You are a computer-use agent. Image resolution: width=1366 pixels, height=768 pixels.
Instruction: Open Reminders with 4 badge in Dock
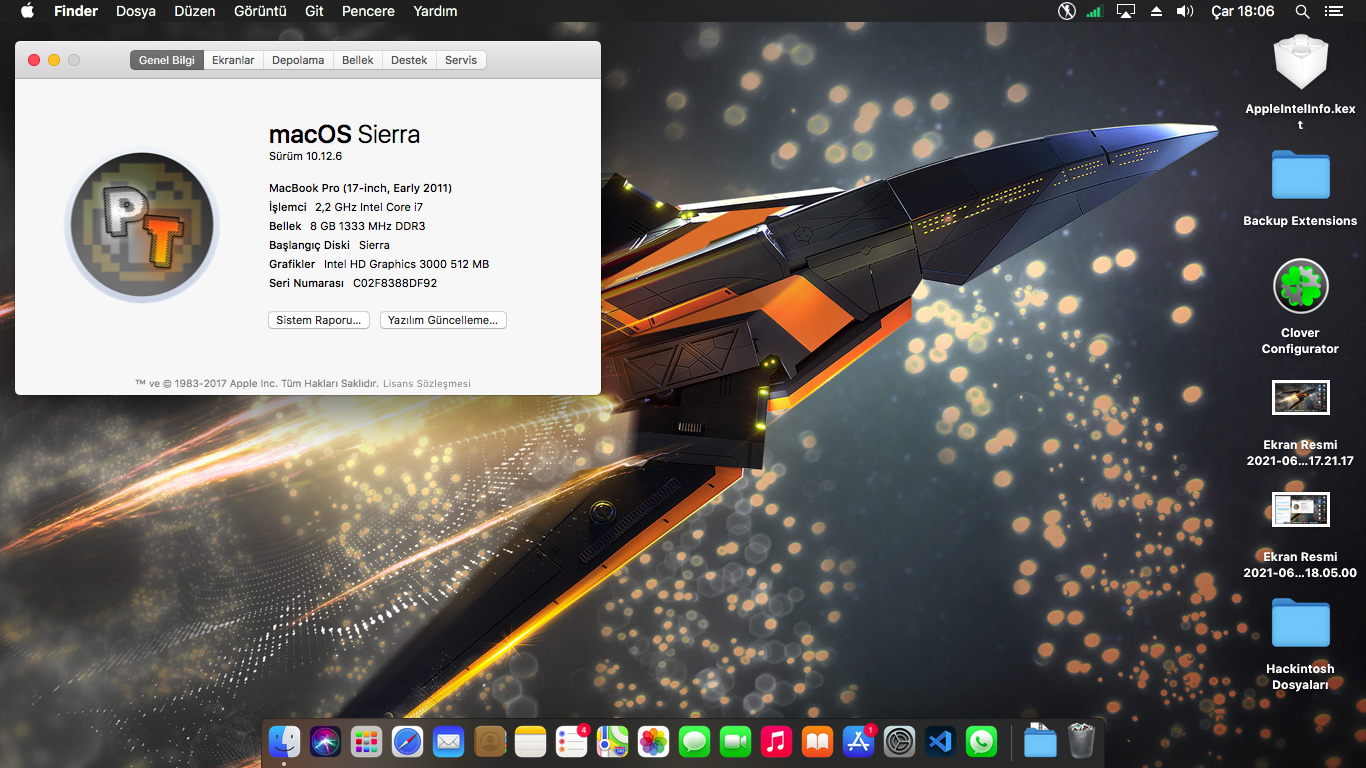tap(572, 741)
